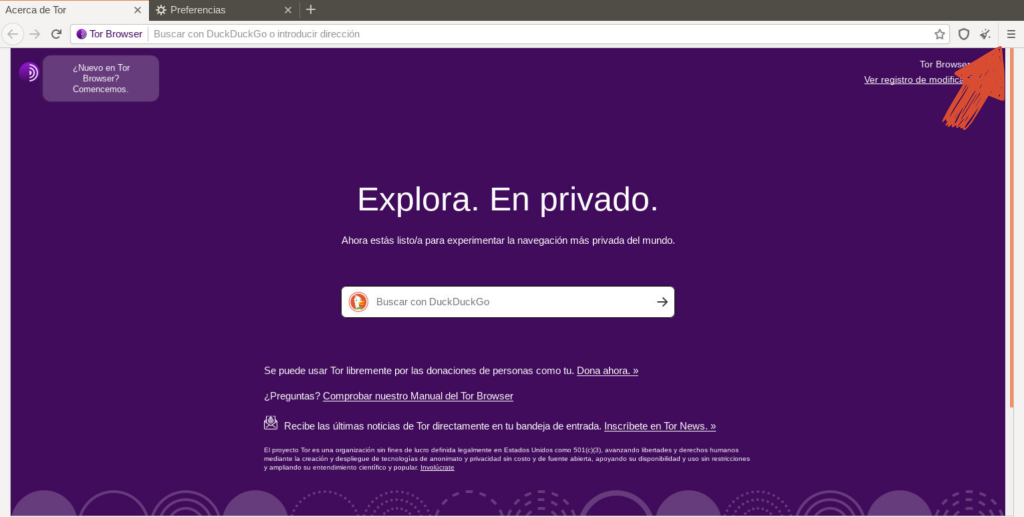Bookmark this page with the star icon
Screen dimensions: 1024x517
pos(939,34)
